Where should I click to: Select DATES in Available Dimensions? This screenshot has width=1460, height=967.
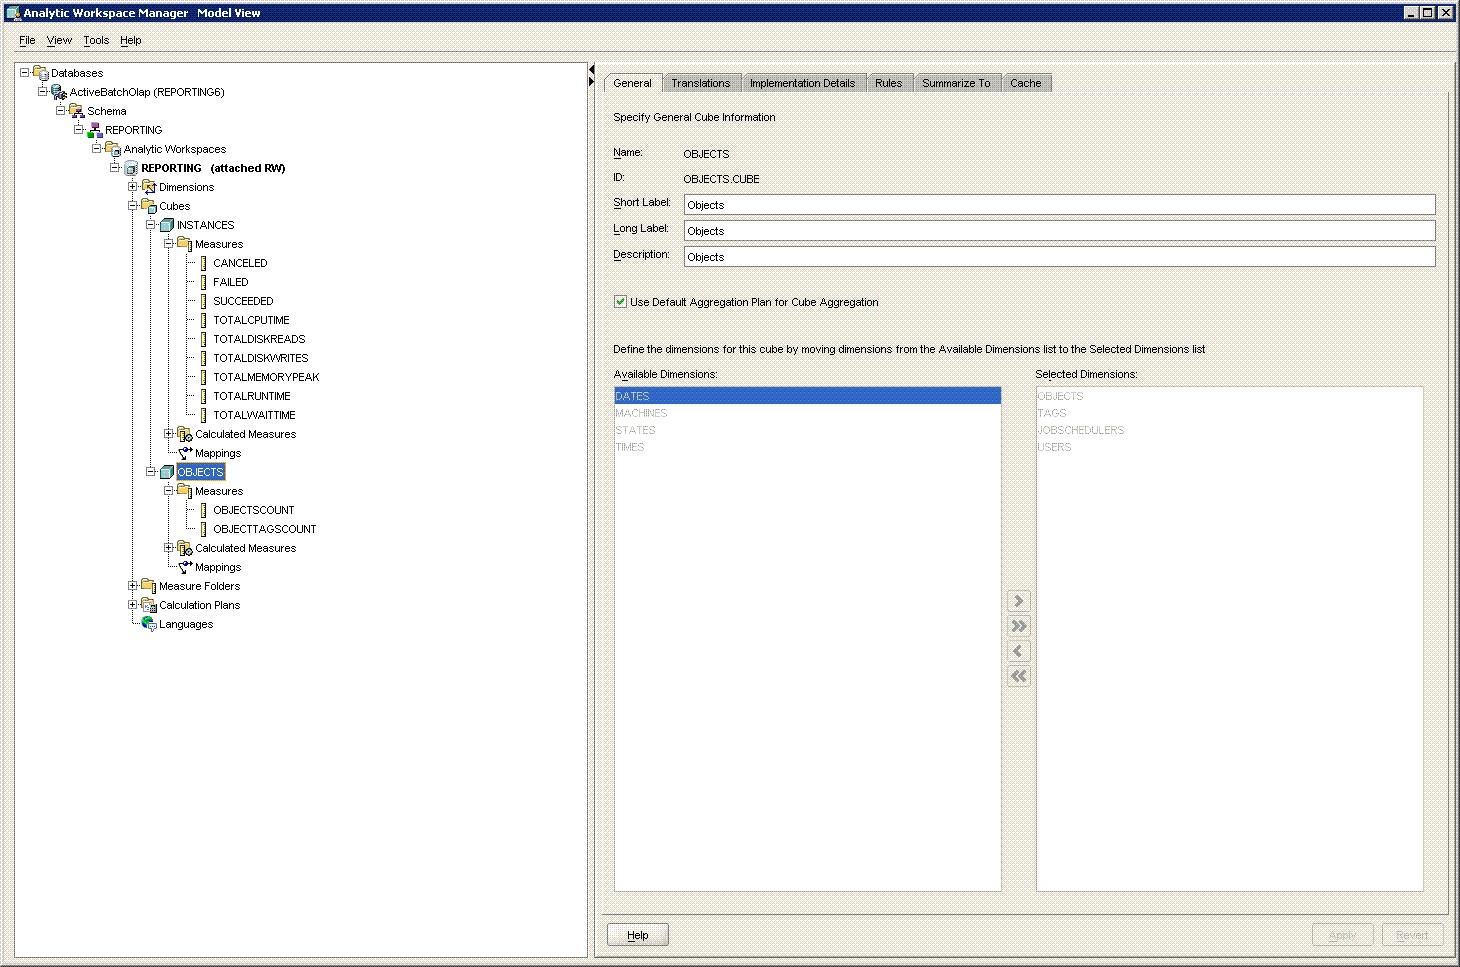coord(807,396)
